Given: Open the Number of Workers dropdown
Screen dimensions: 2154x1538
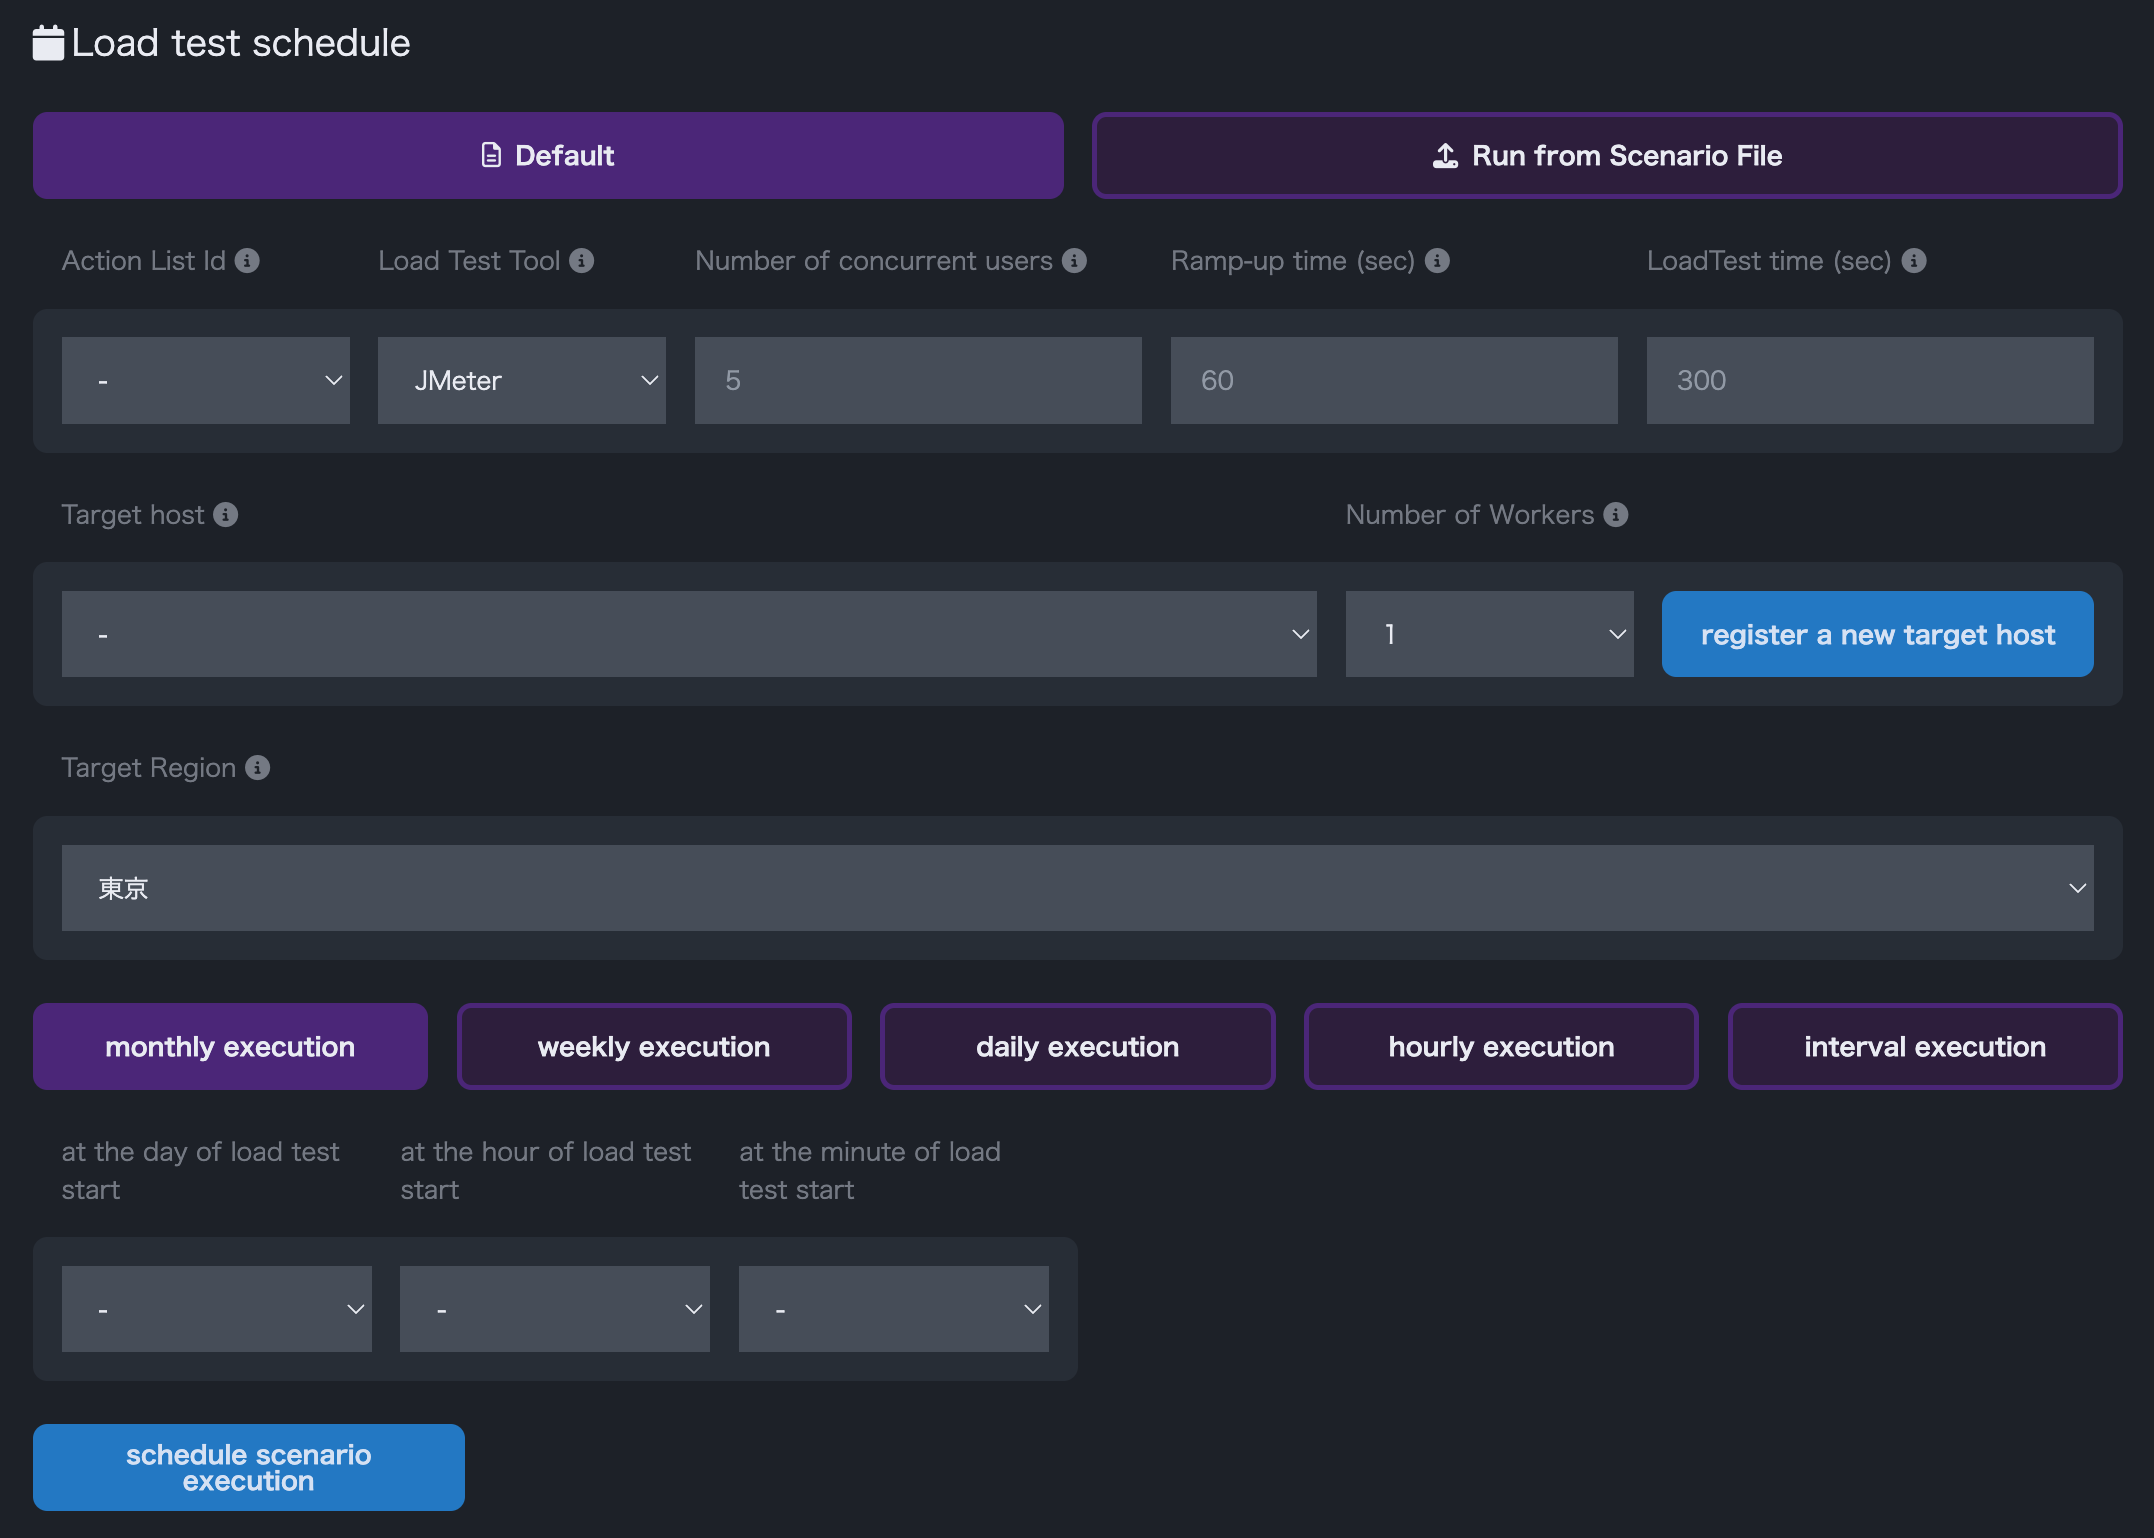Looking at the screenshot, I should coord(1489,635).
